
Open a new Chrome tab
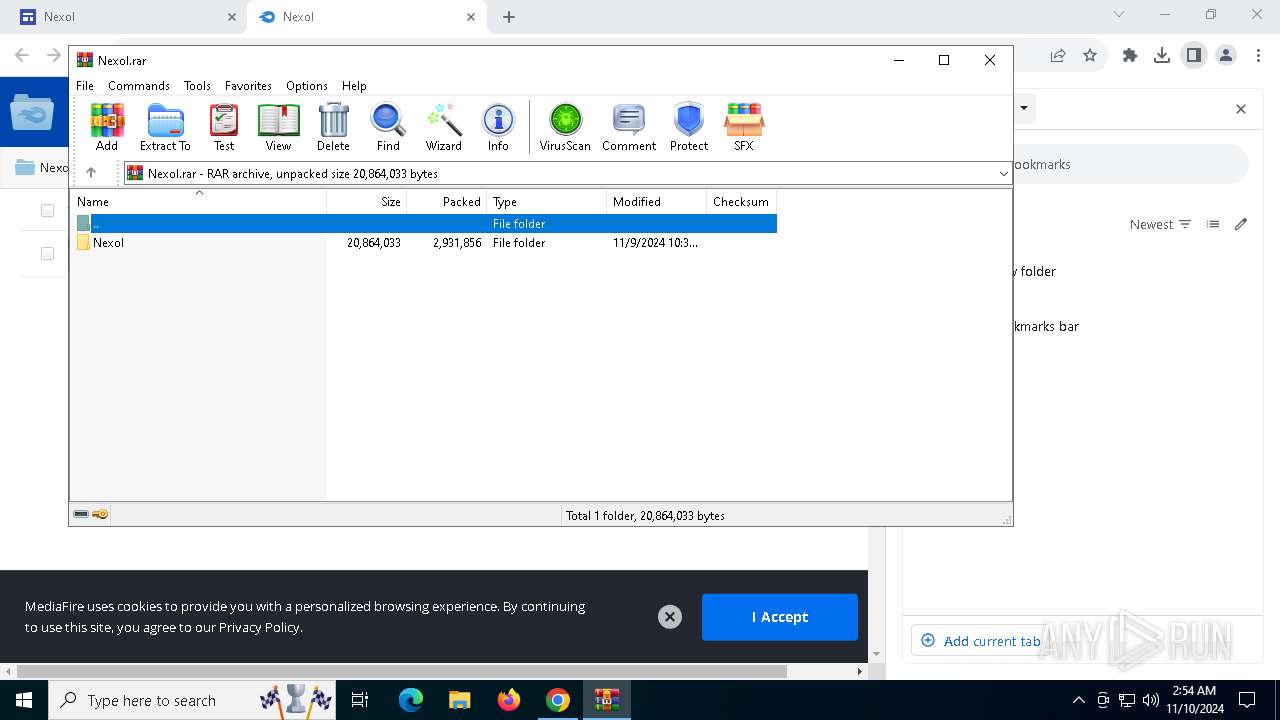tap(509, 17)
